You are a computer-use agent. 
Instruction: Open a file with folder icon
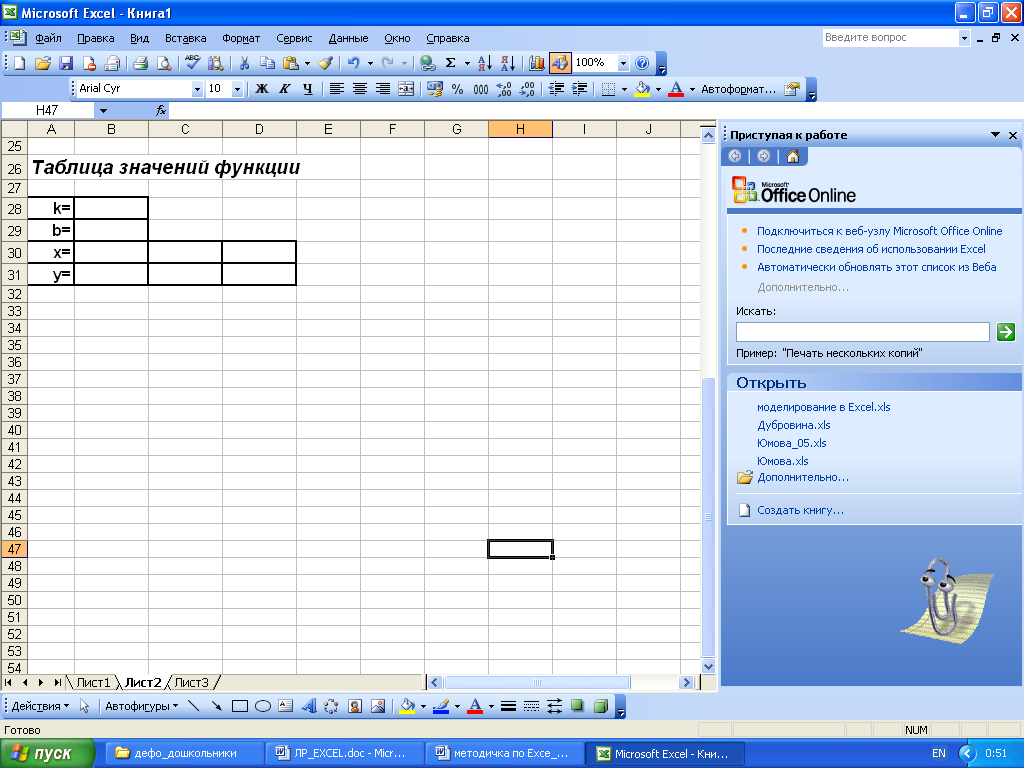pyautogui.click(x=43, y=63)
